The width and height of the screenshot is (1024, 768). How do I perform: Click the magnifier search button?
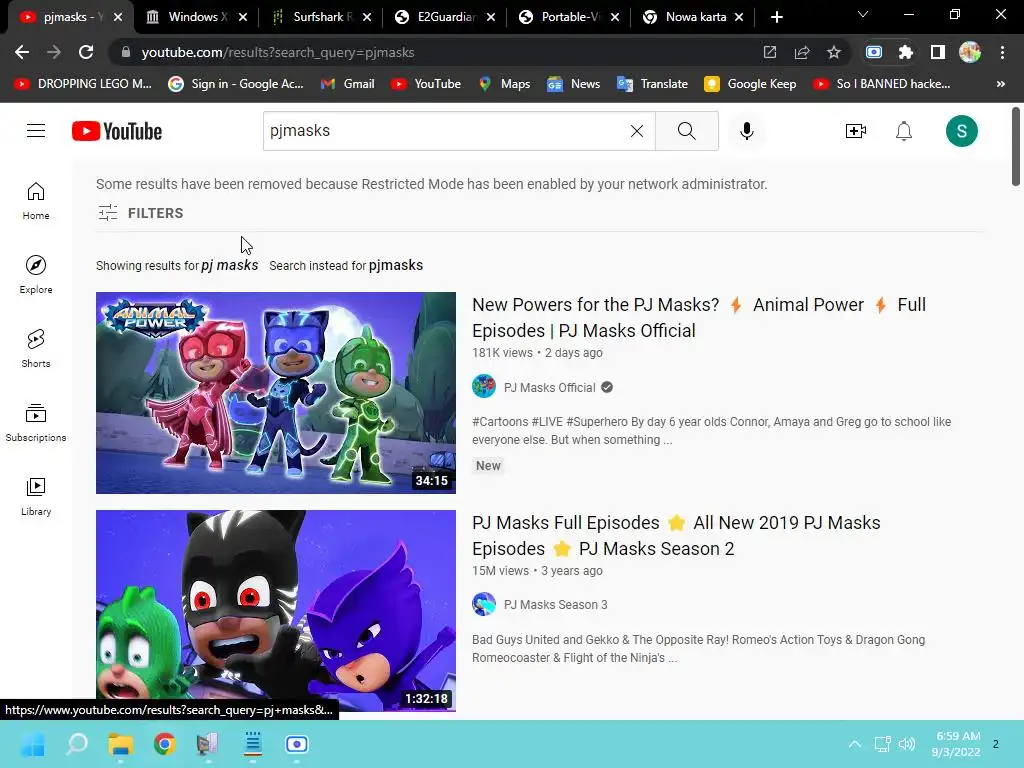686,131
